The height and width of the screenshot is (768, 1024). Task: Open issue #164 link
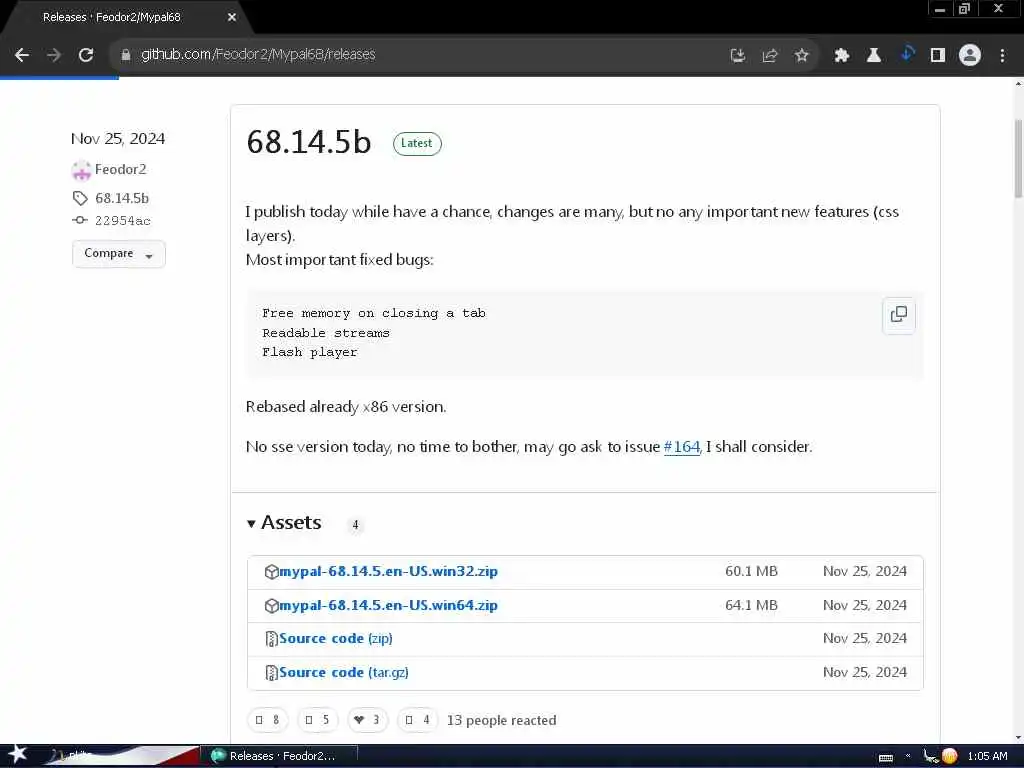682,447
